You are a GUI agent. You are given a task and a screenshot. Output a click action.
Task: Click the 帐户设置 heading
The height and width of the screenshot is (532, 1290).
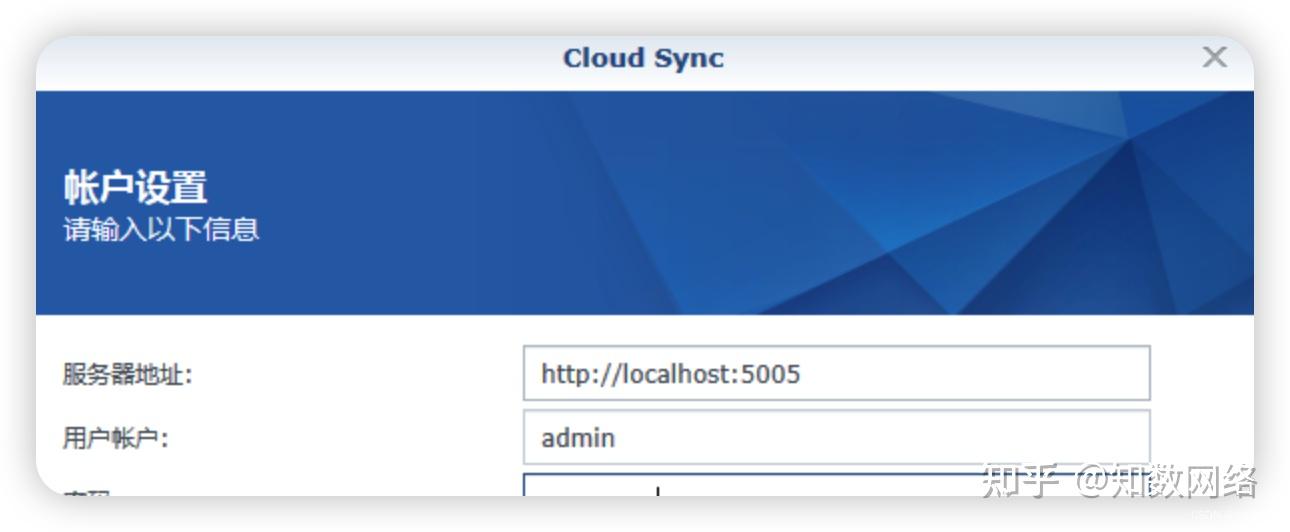coord(135,187)
